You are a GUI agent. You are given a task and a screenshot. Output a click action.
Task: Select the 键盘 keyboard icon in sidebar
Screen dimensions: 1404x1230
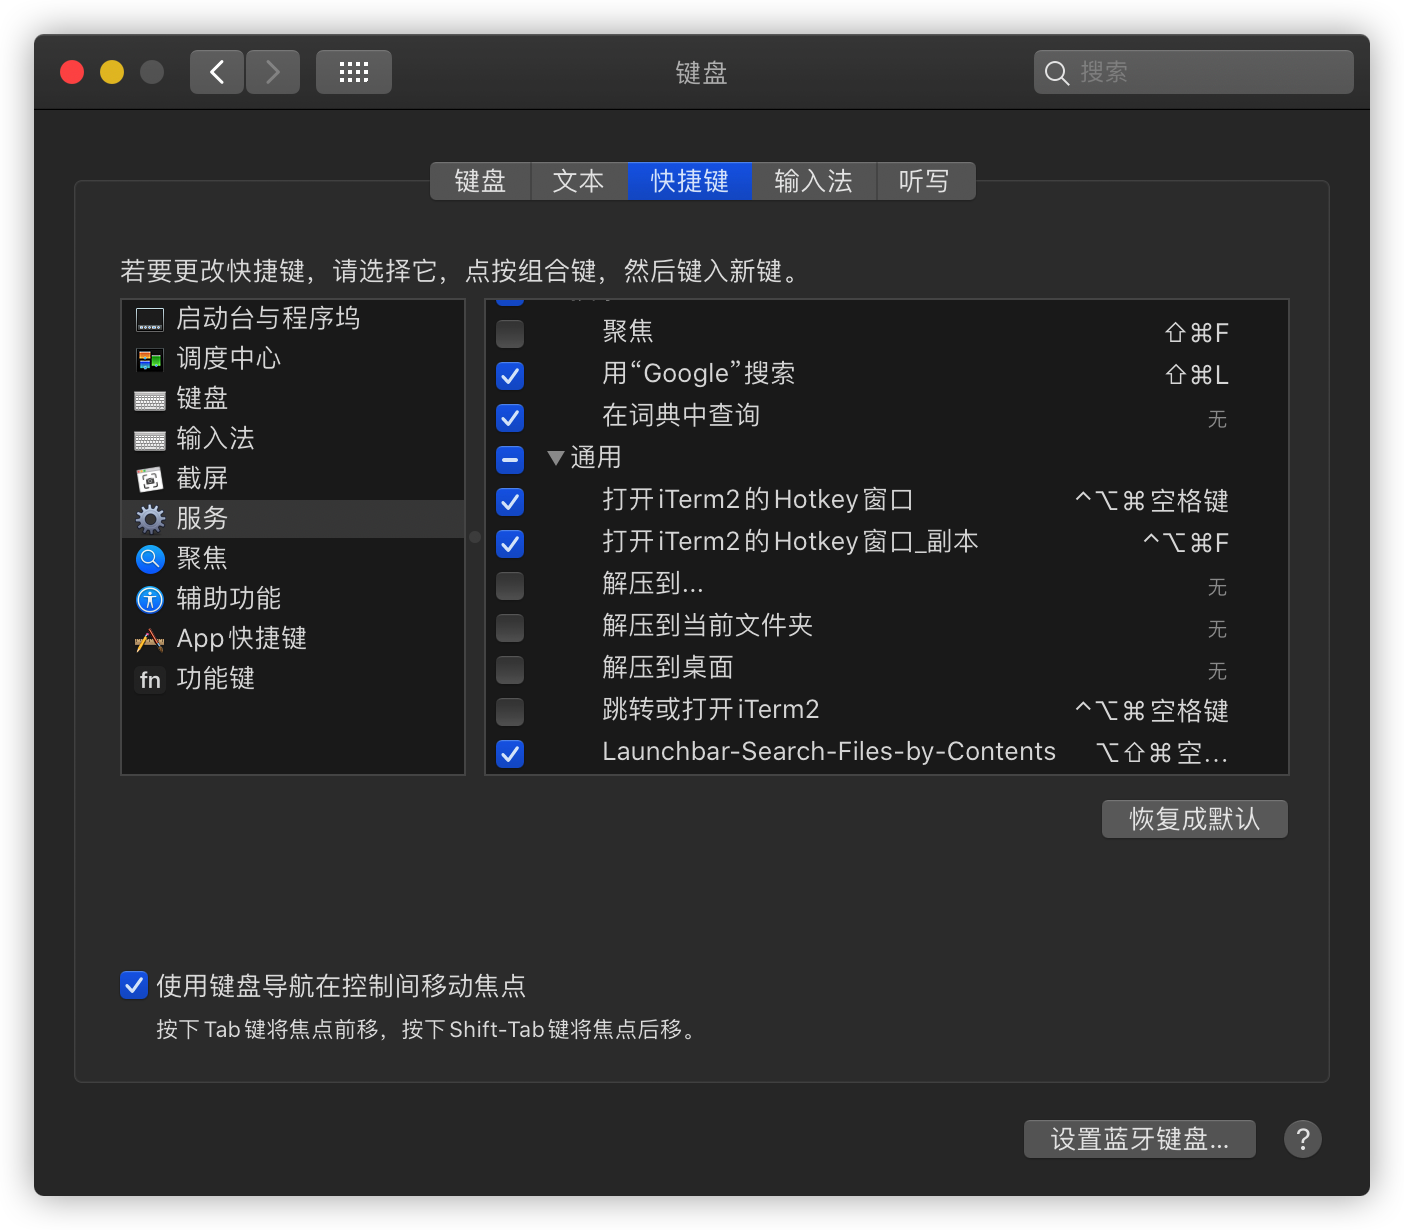(149, 398)
